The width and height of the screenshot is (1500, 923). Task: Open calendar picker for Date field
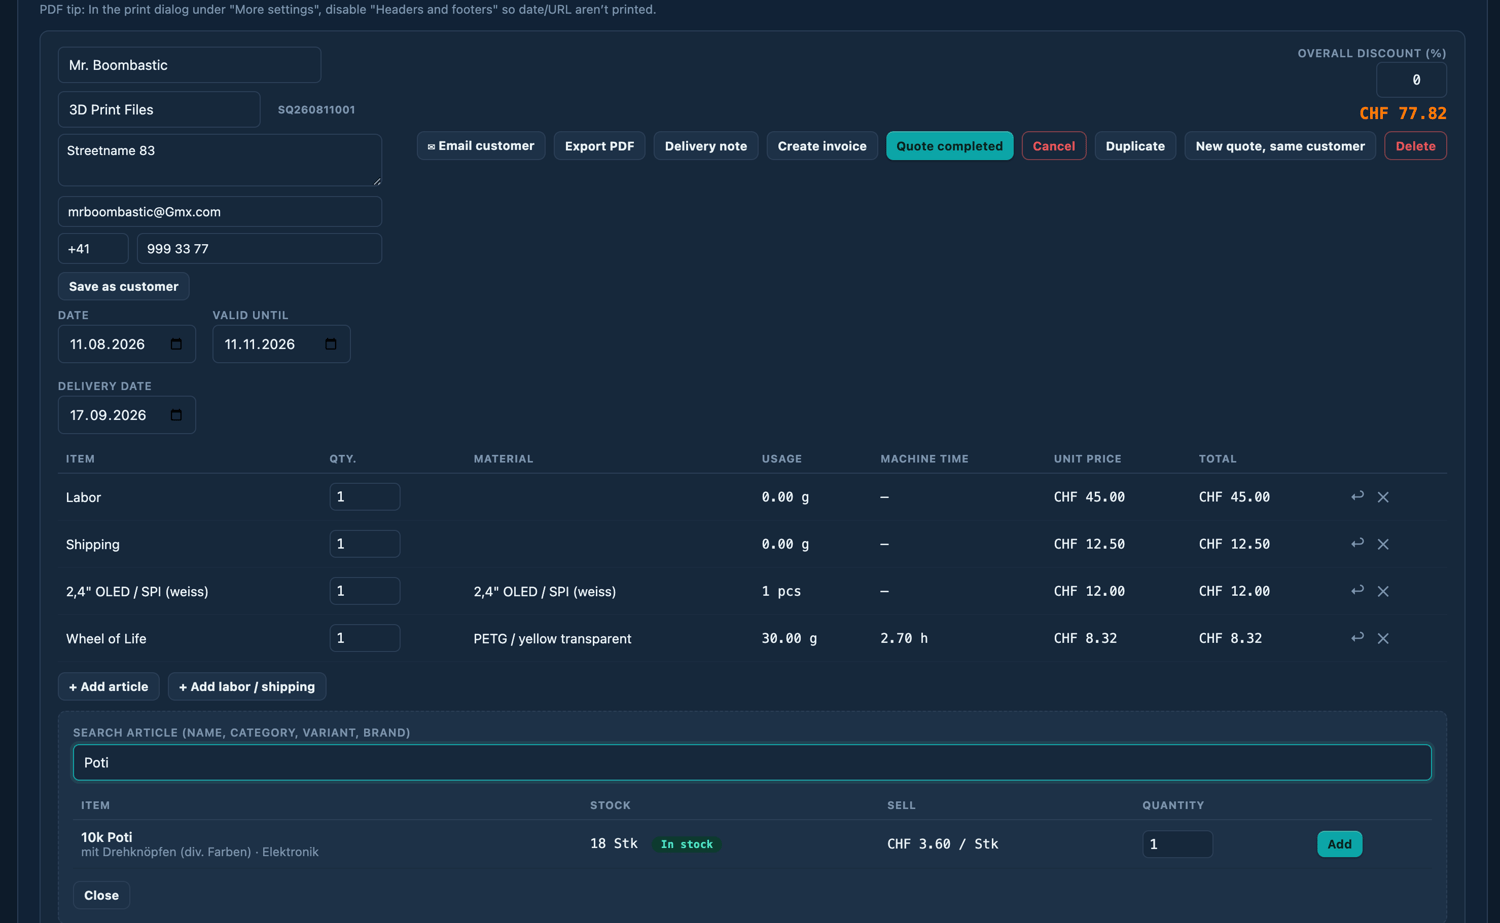click(176, 344)
